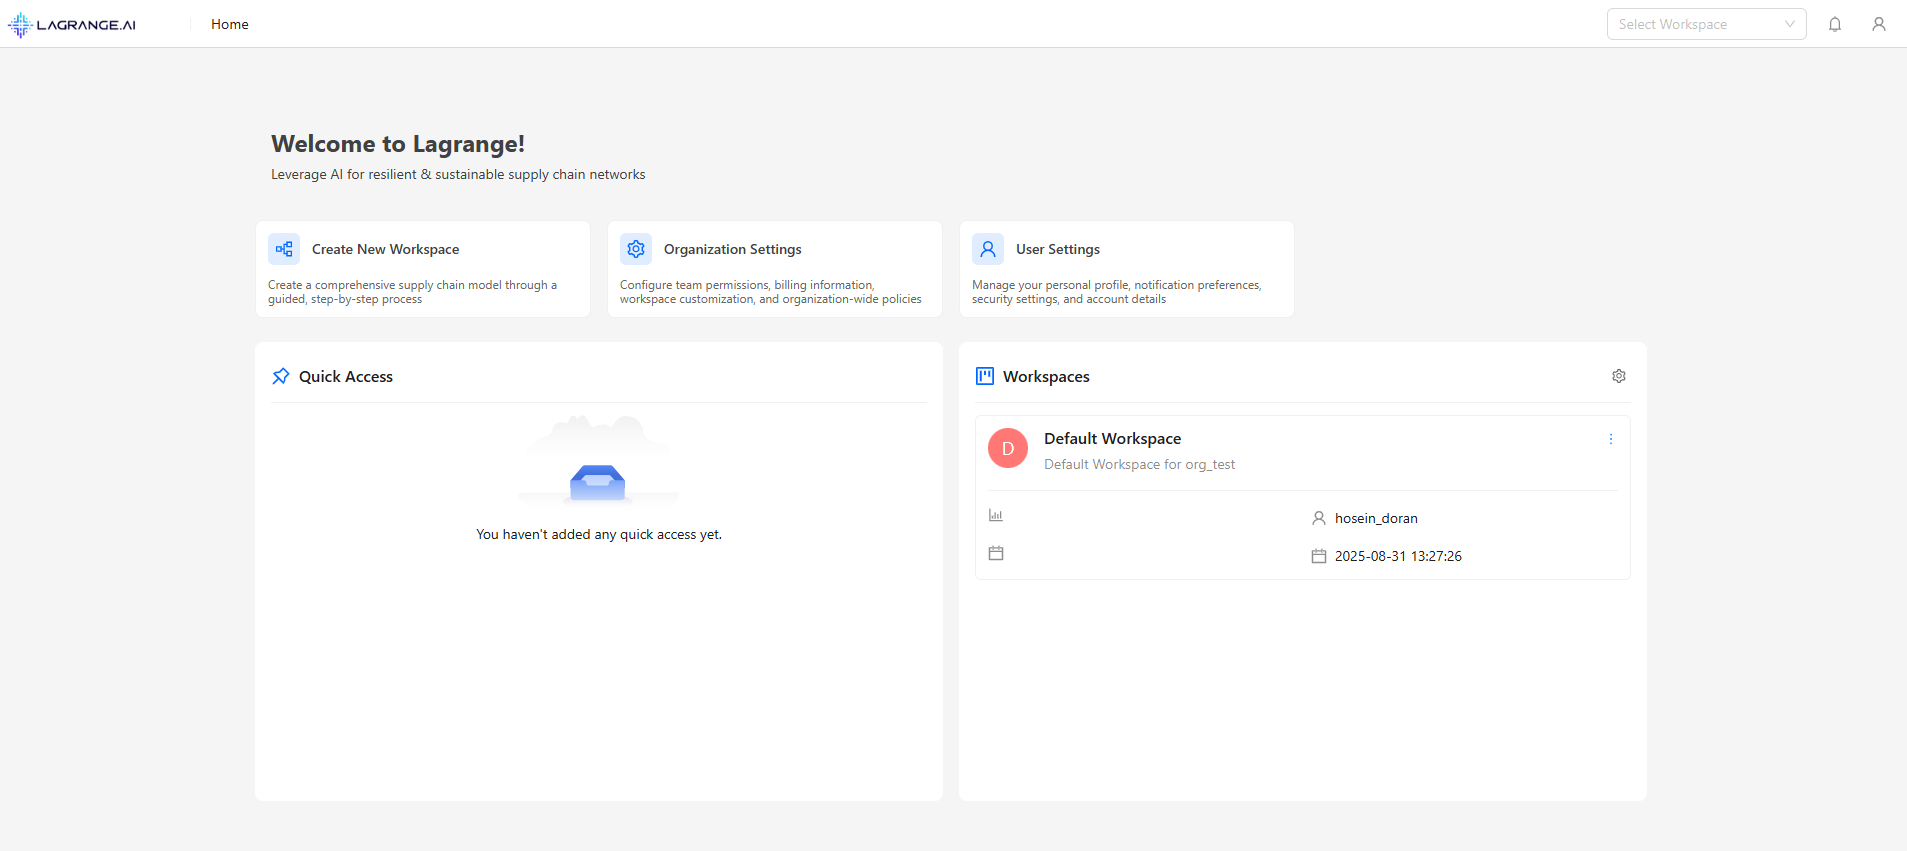Click the workspace creation date 2025-08-31

coord(1398,556)
